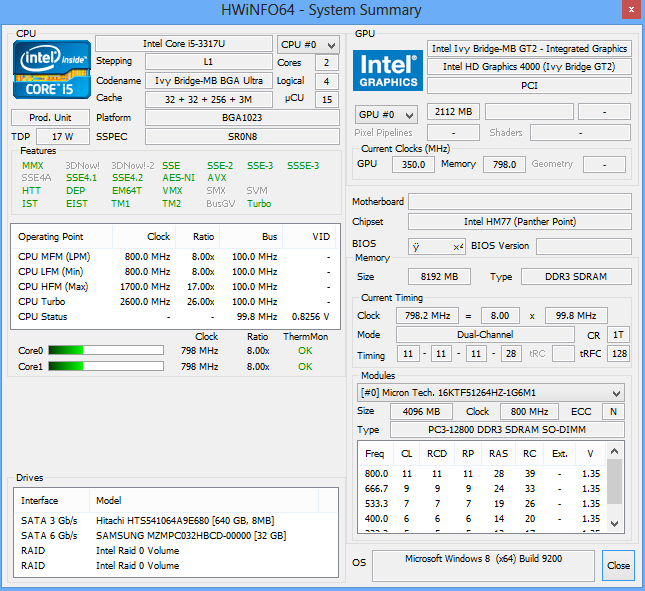Click the module Clock 800 MHz field
Viewport: 645px width, 591px height.
click(529, 412)
